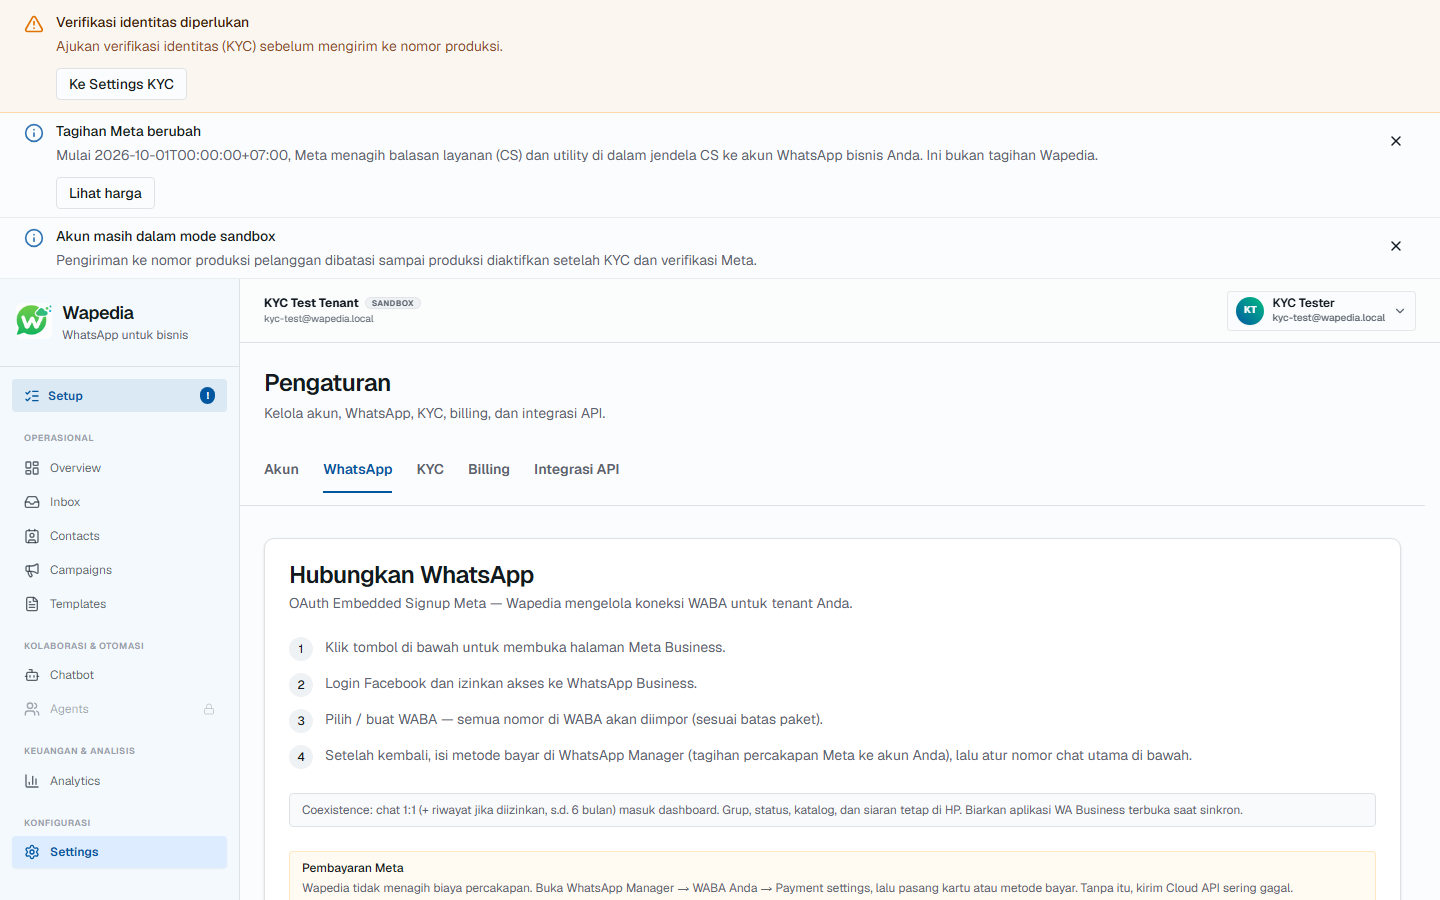
Task: Click the Wapedia brand title
Action: pos(98,313)
